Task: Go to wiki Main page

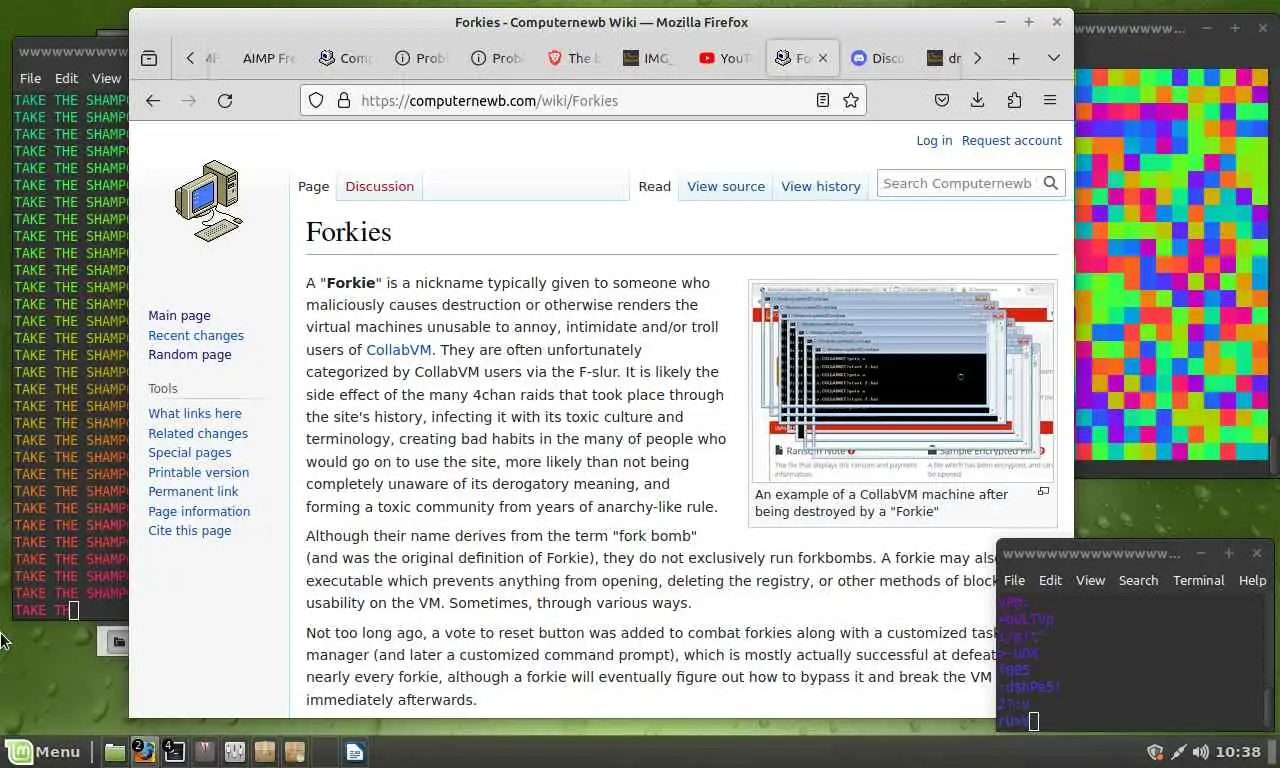Action: point(179,315)
